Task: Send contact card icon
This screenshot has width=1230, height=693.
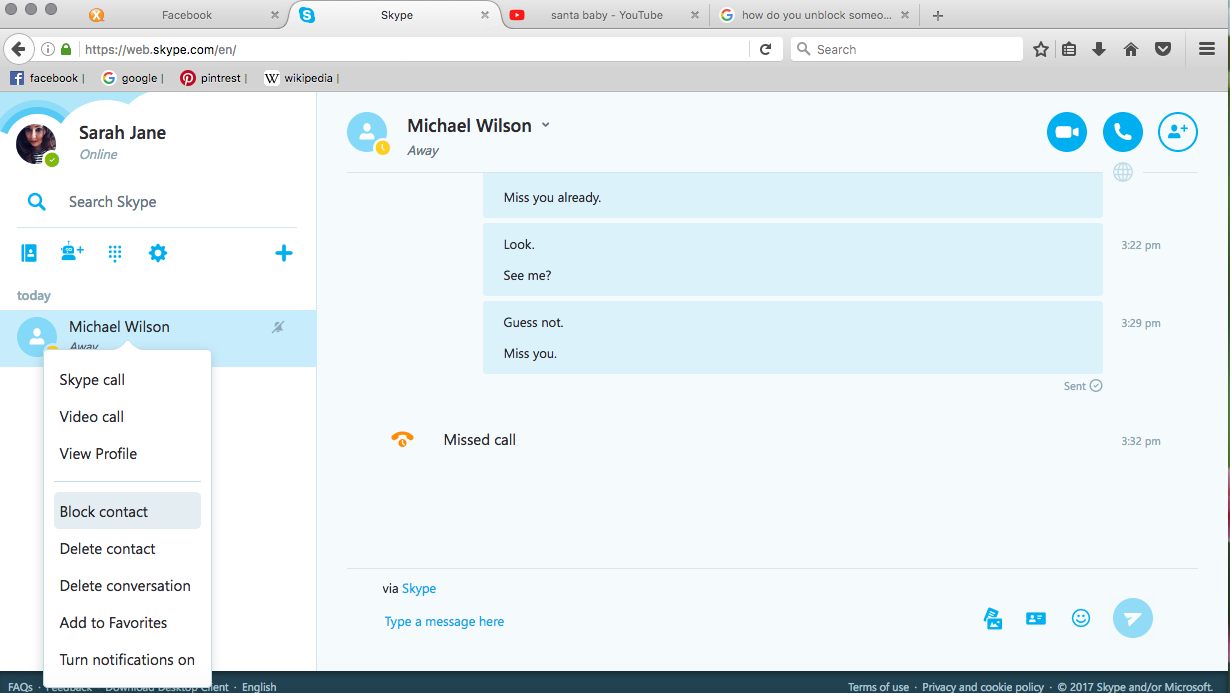Action: 1036,618
